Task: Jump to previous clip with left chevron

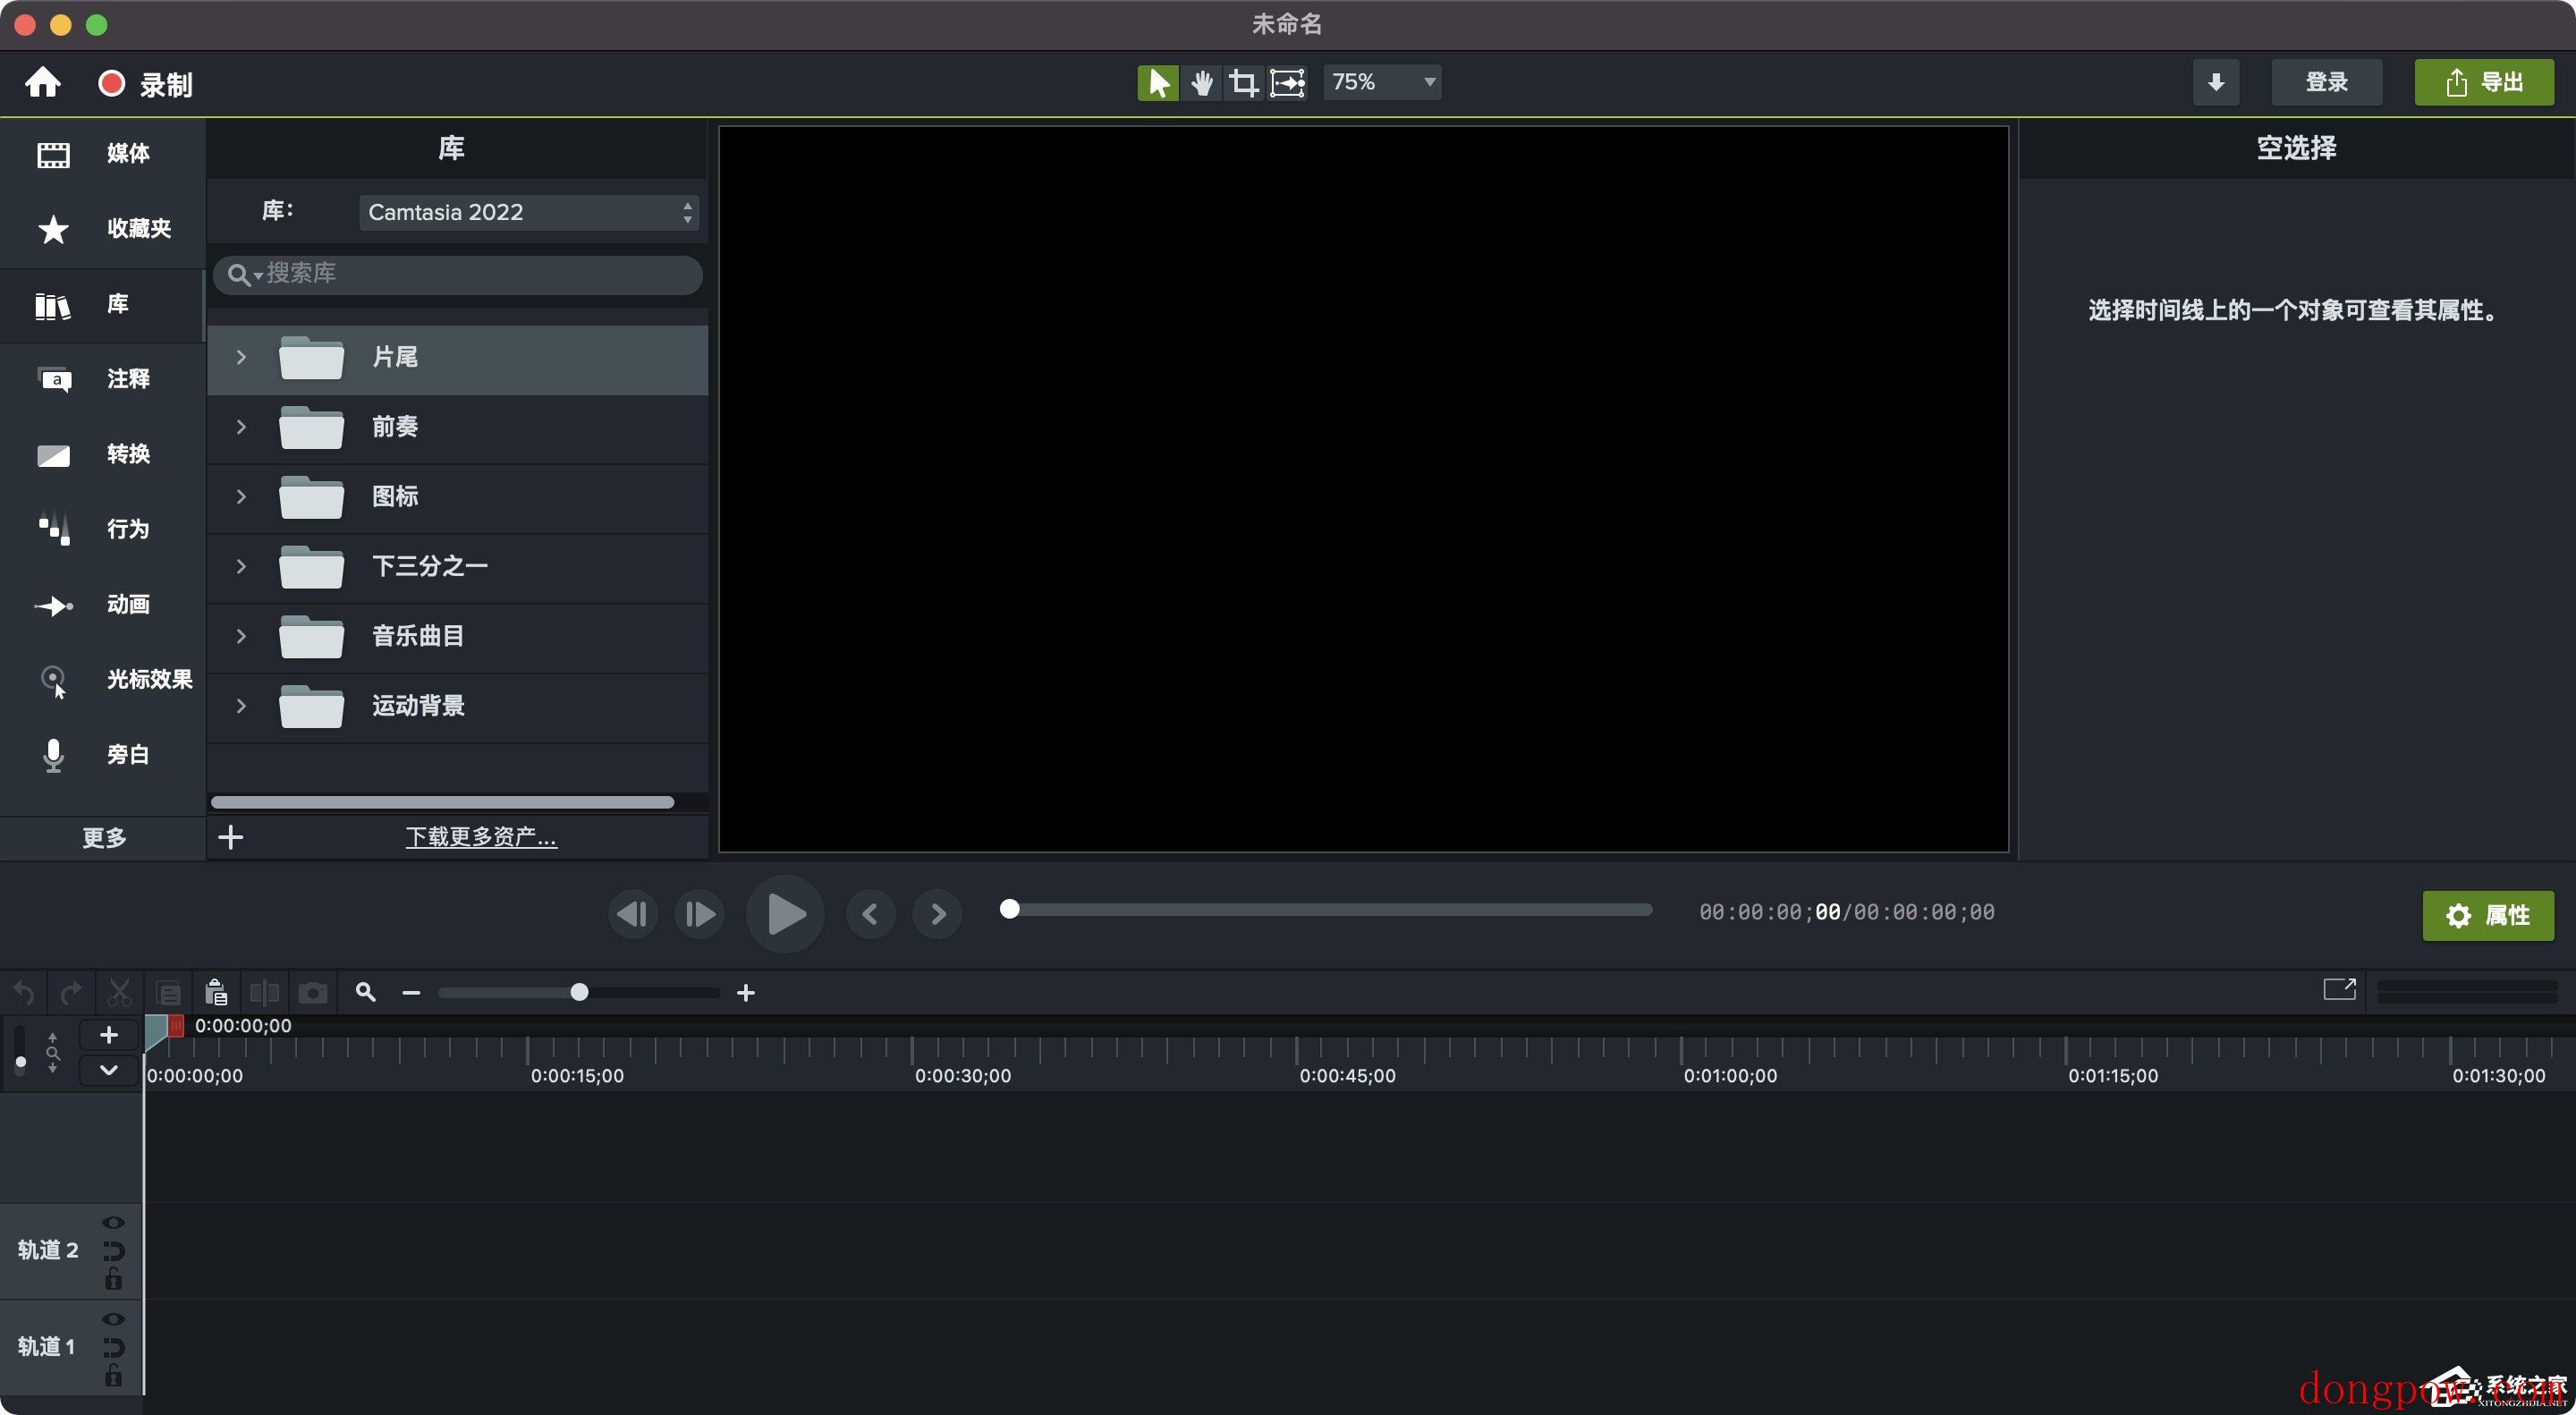Action: [870, 914]
